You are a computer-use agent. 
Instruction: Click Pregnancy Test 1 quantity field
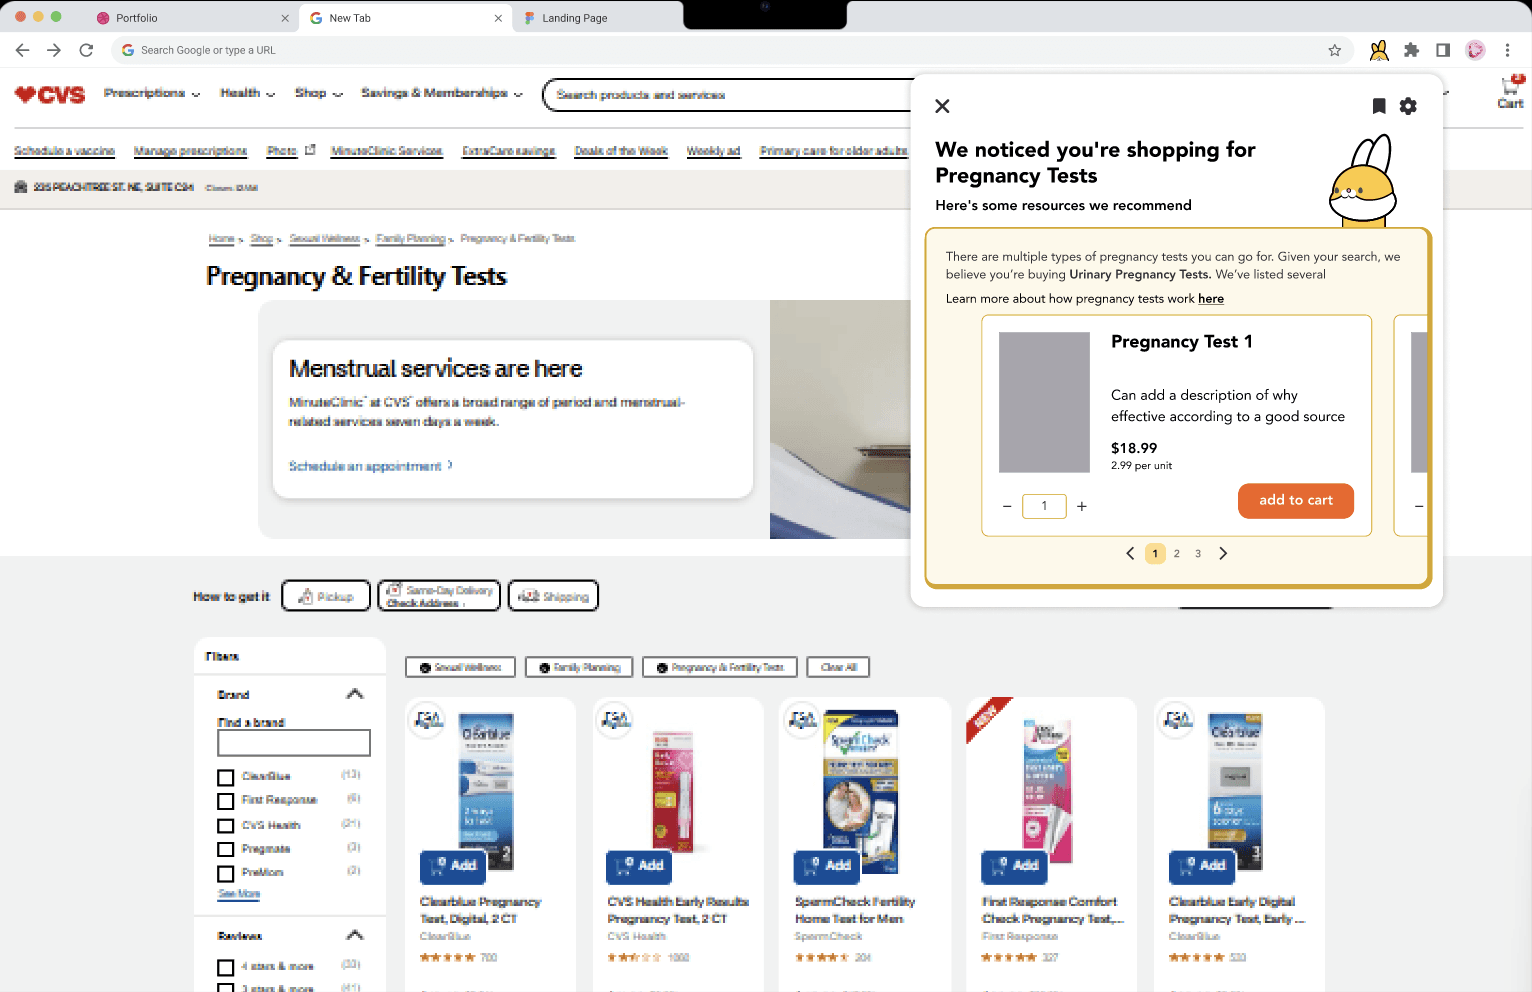(x=1044, y=506)
